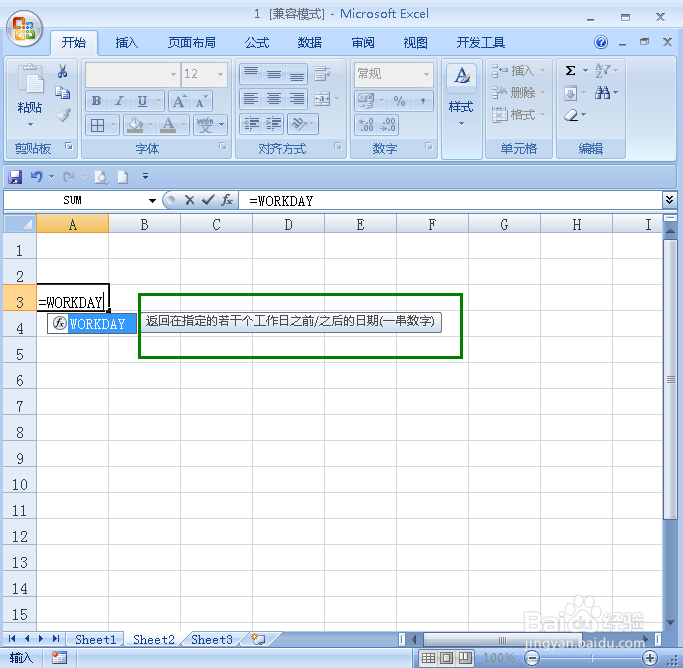Toggle Top Align vertical alignment
The height and width of the screenshot is (668, 683).
pyautogui.click(x=250, y=74)
